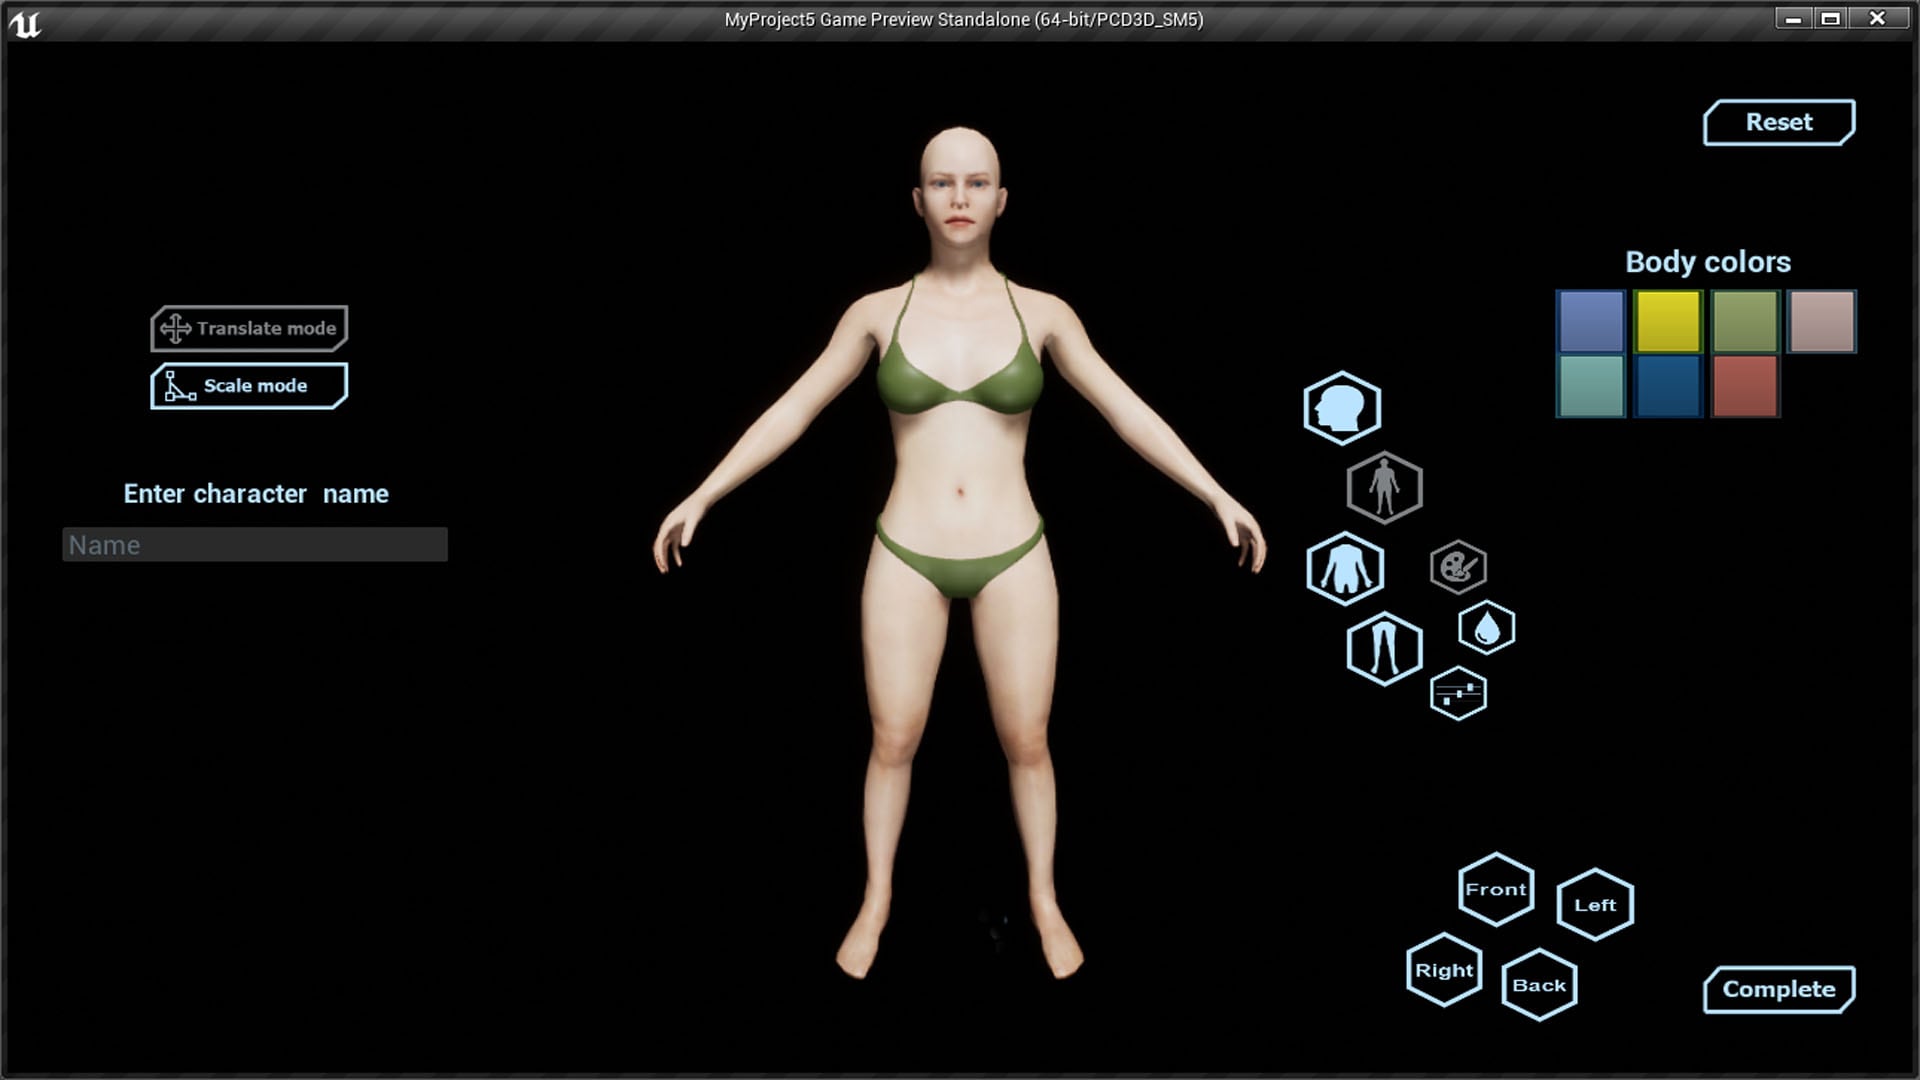Click the Name text input field

click(255, 545)
